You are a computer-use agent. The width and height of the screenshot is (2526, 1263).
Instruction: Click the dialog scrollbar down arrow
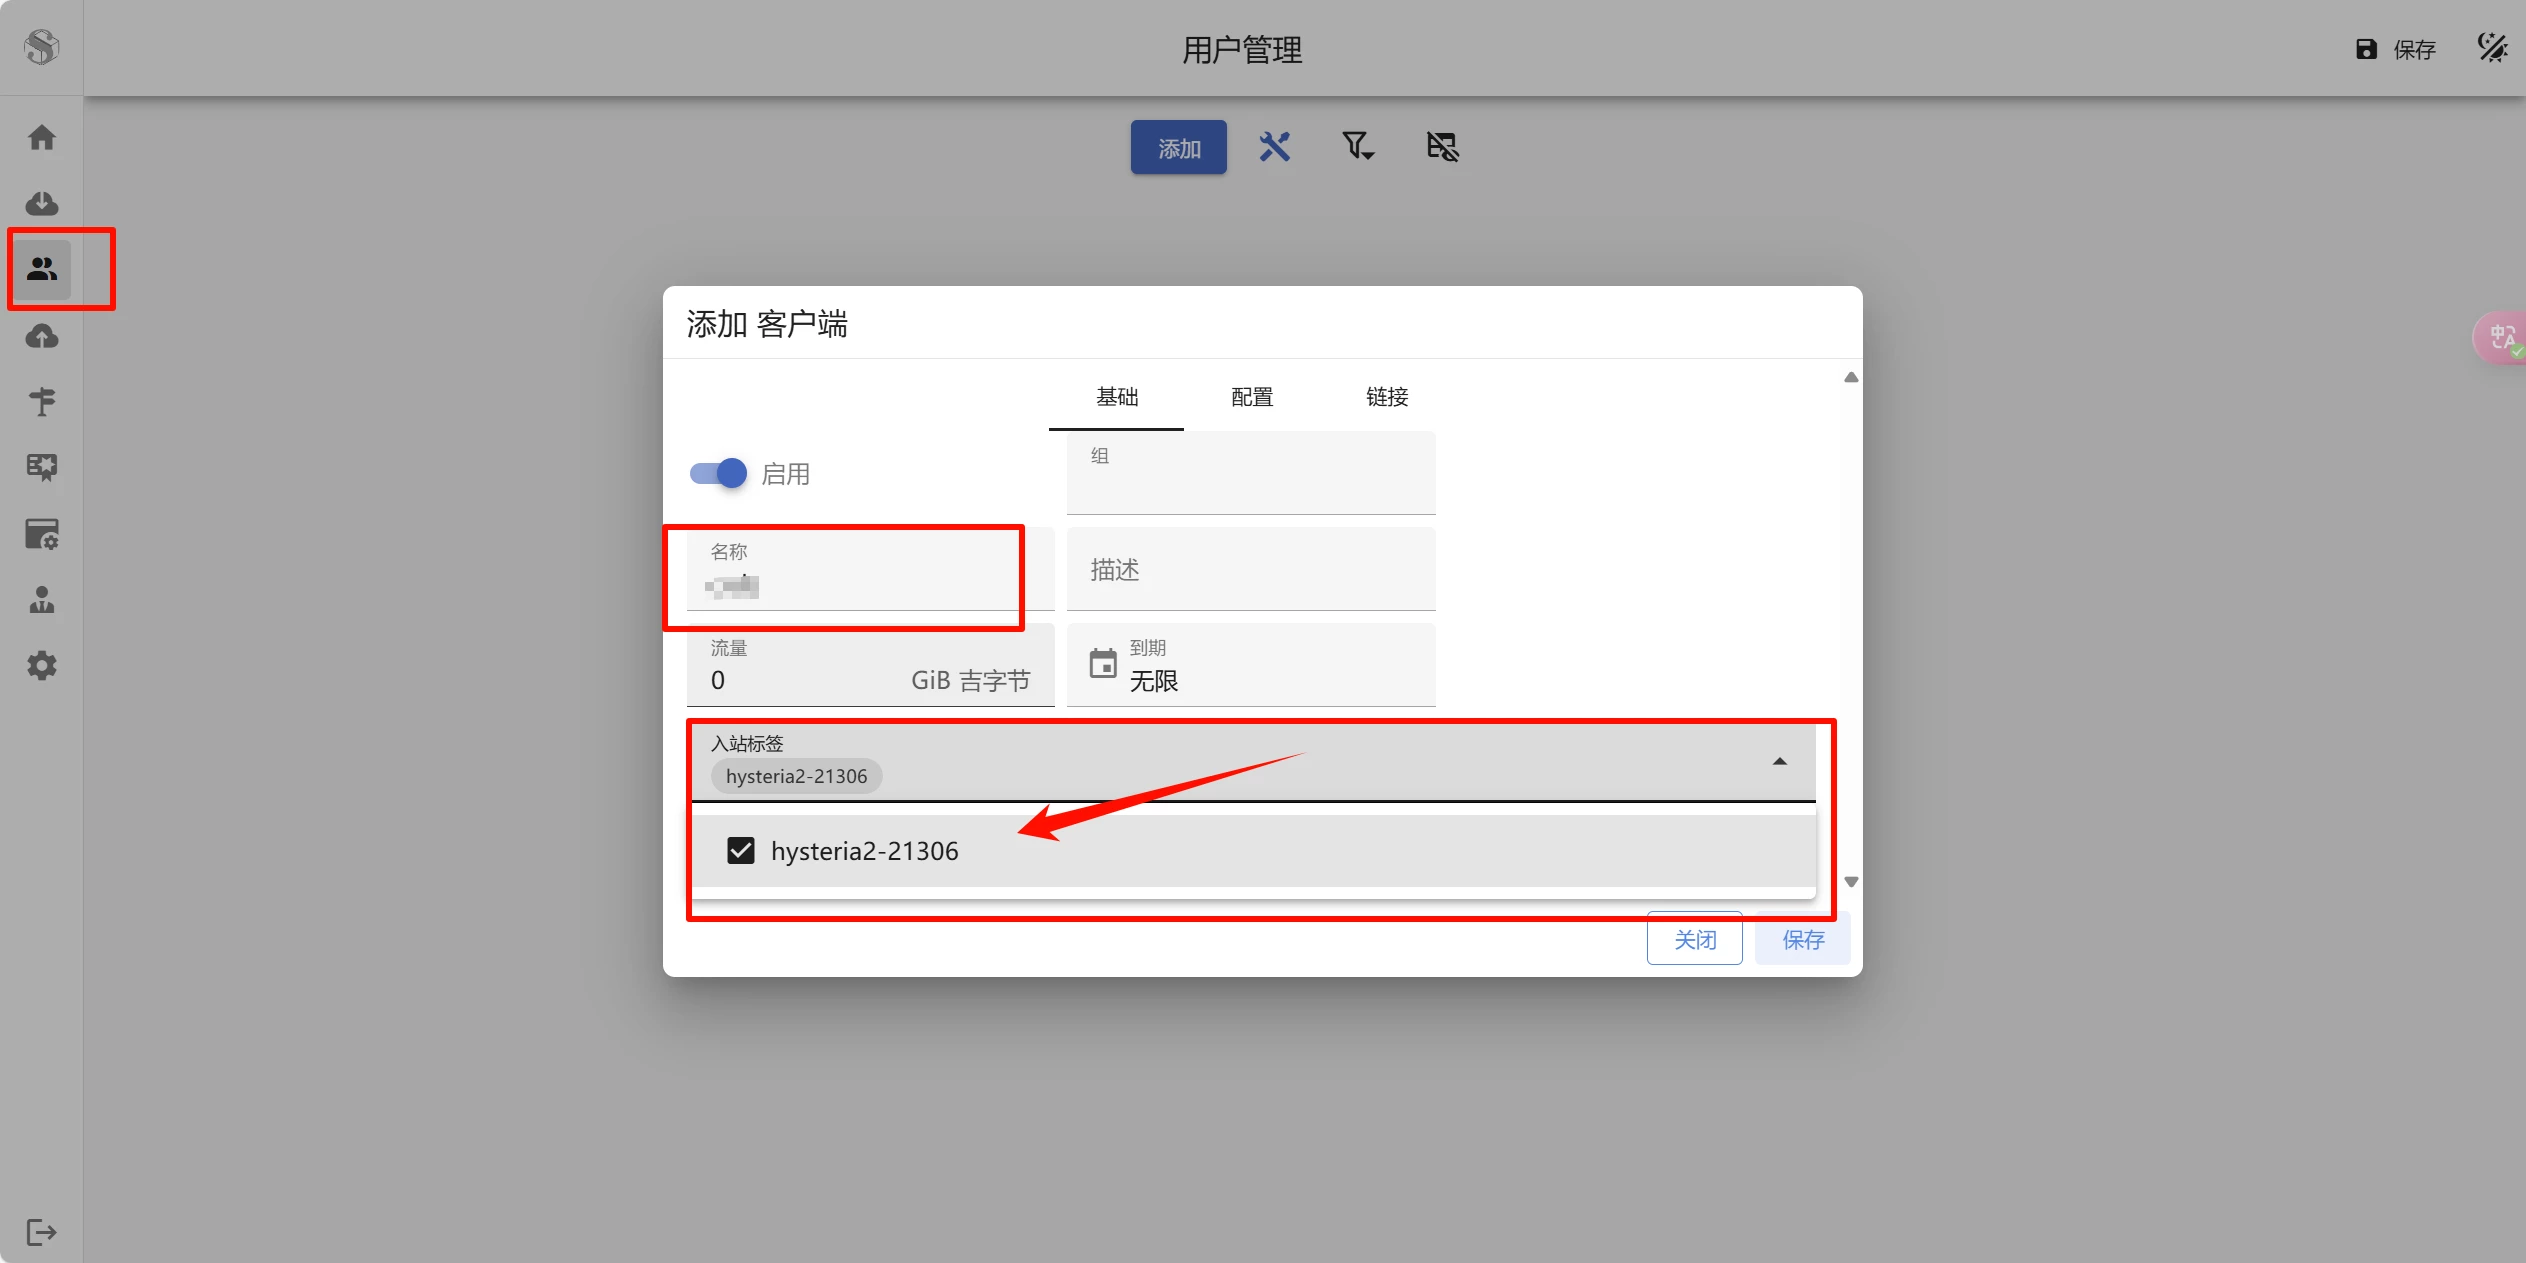click(1851, 882)
